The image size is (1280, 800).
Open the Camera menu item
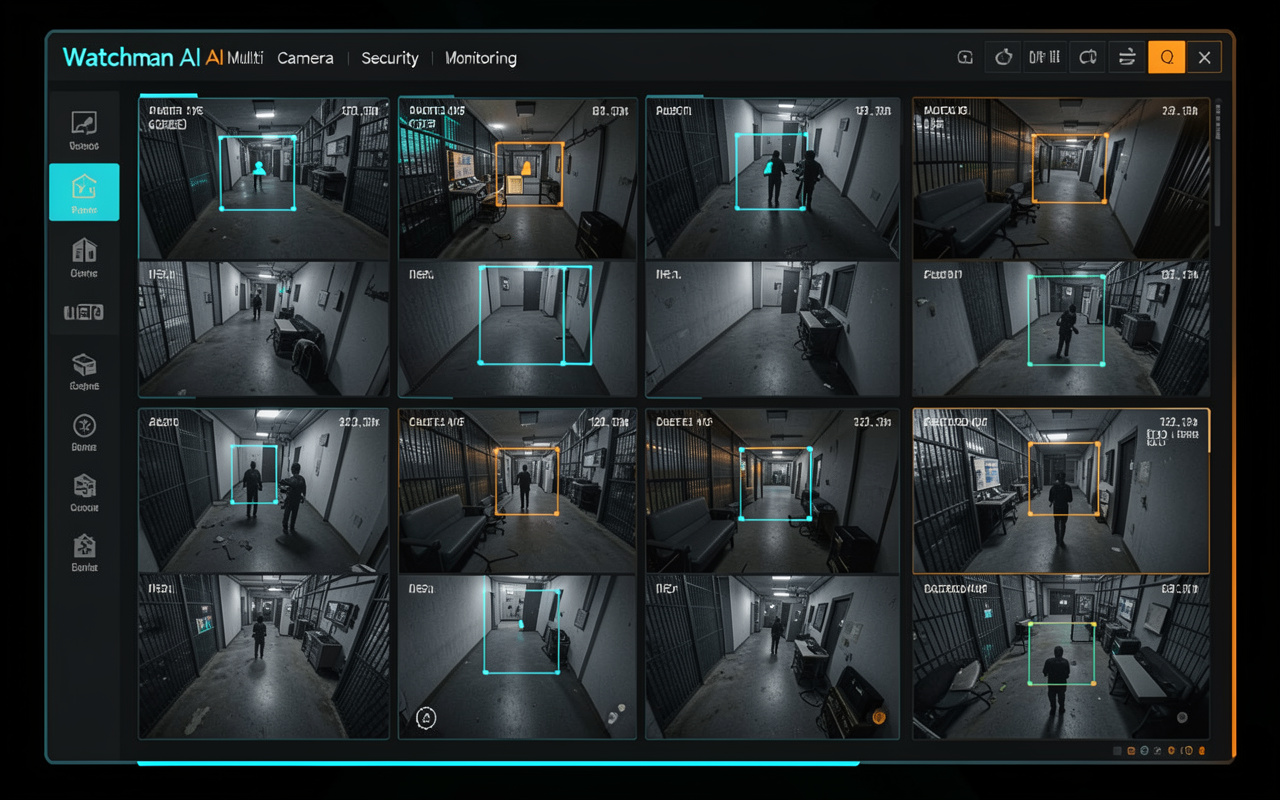305,58
